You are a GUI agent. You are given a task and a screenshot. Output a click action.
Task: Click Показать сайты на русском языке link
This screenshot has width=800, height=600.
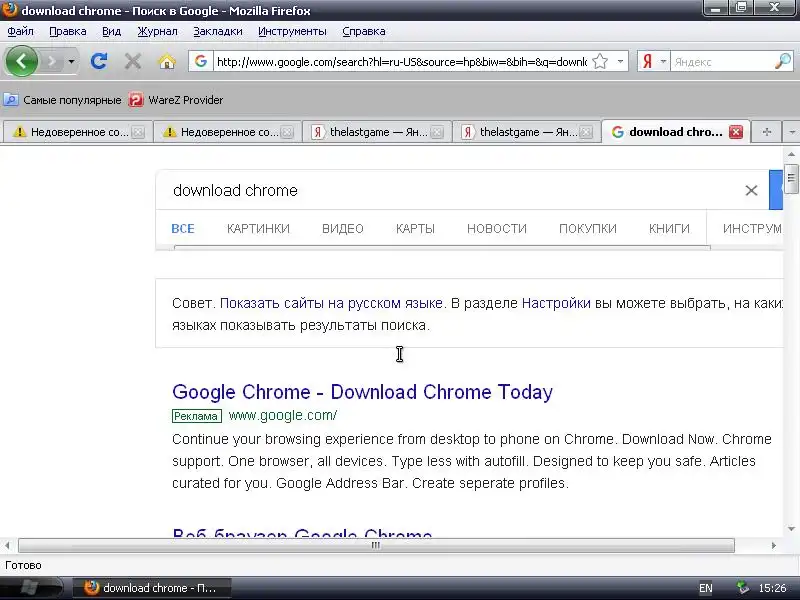coord(331,303)
